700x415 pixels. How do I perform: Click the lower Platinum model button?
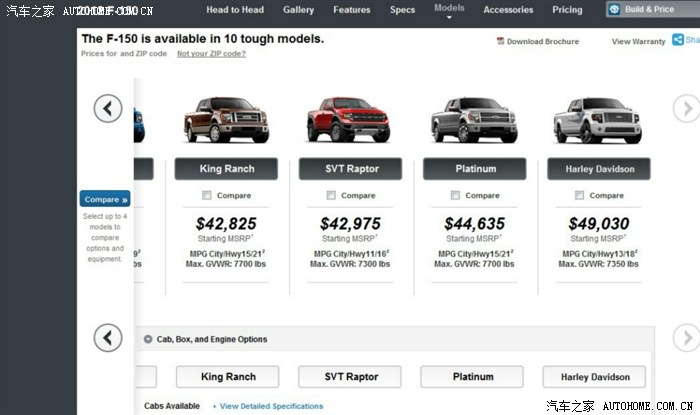[x=473, y=377]
